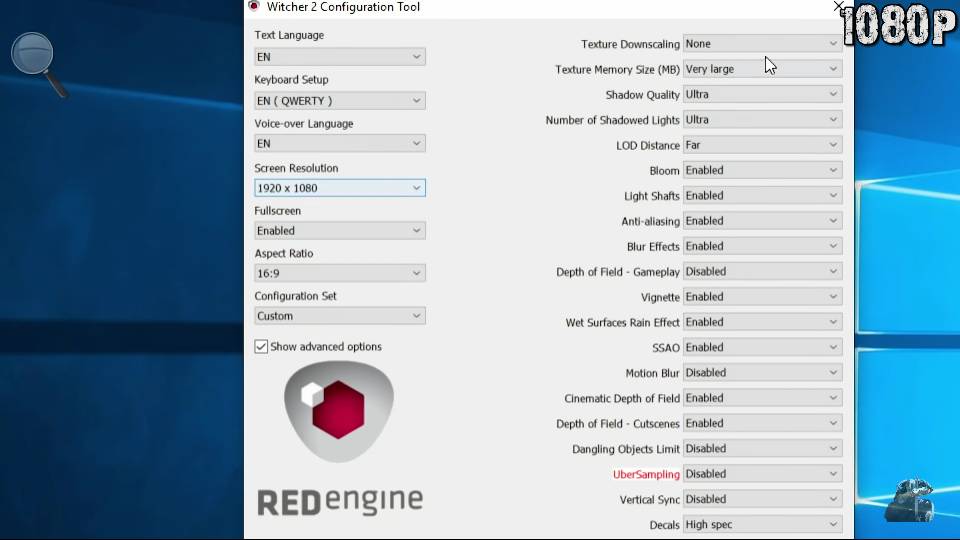Close the Witcher 2 Configuration Tool window
Image resolution: width=960 pixels, height=540 pixels.
pyautogui.click(x=839, y=7)
